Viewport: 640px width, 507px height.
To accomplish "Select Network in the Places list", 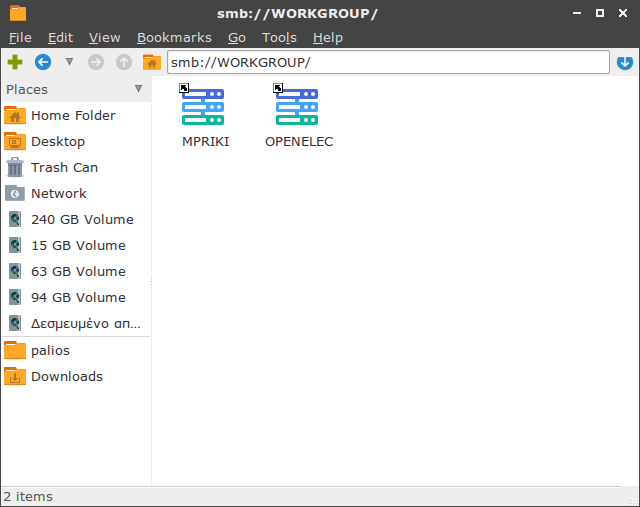I will click(x=76, y=193).
